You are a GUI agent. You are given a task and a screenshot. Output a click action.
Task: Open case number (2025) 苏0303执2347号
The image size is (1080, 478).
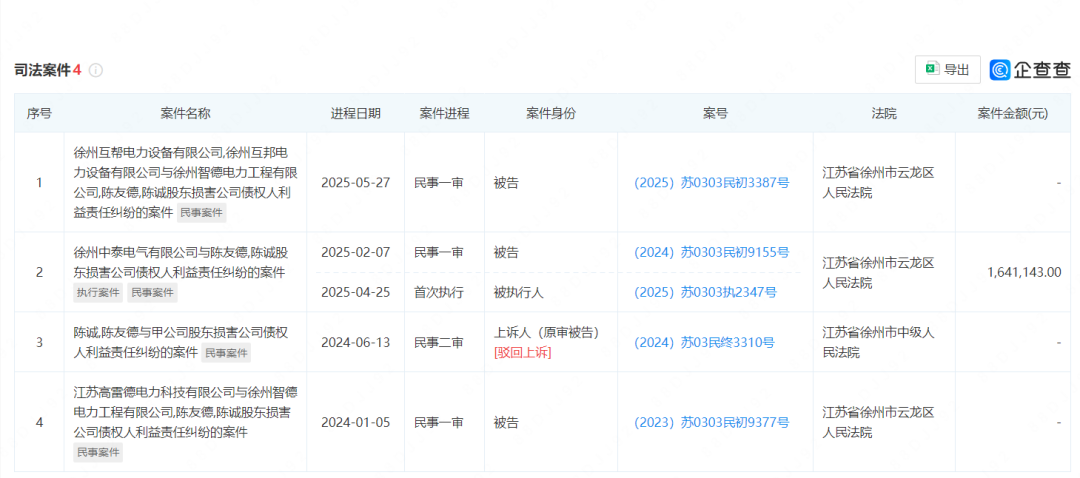[x=705, y=292]
